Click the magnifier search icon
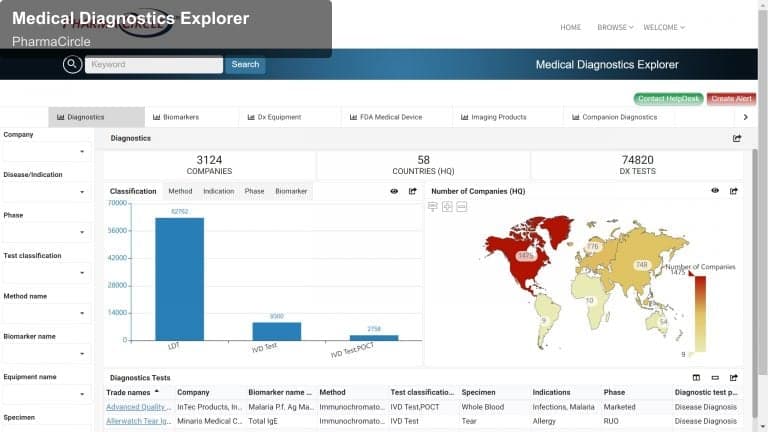The image size is (768, 432). [72, 64]
